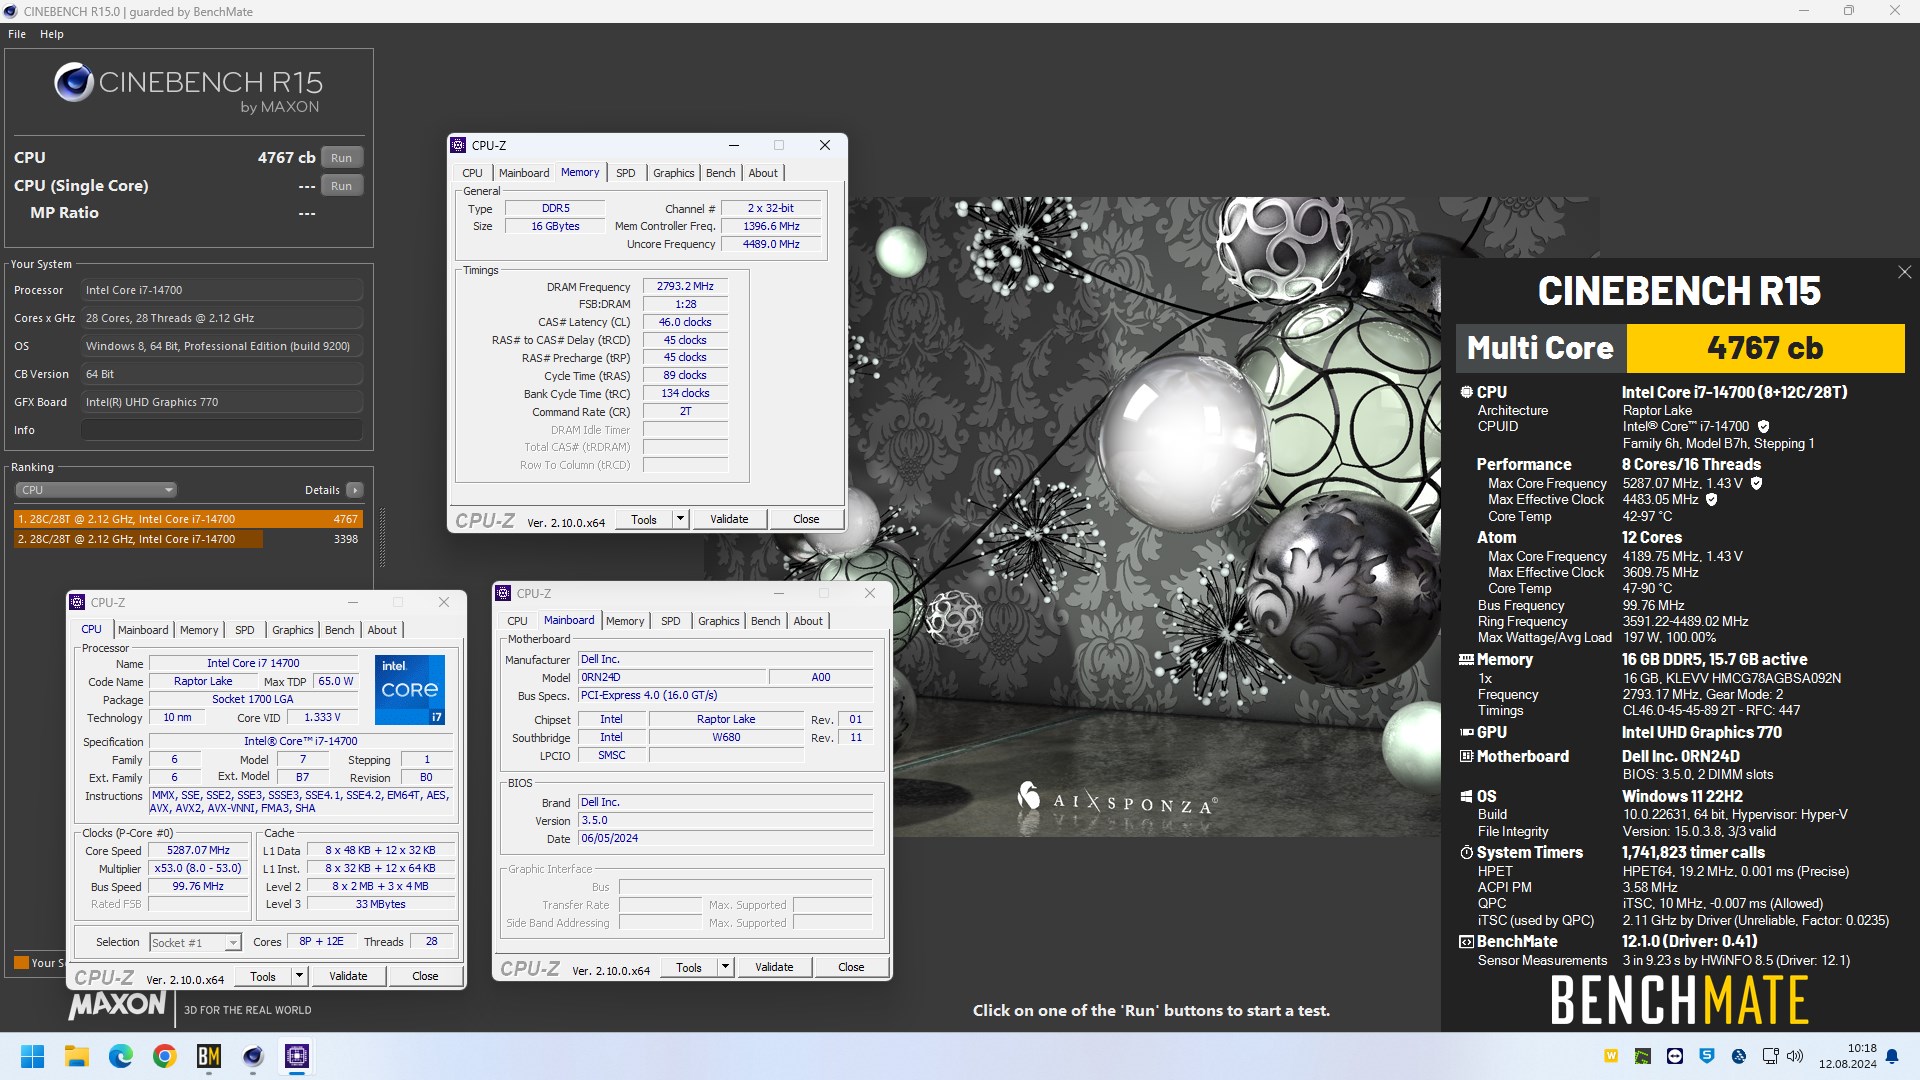The image size is (1920, 1080).
Task: Click Validate in CPU tab CPU-Z window
Action: (x=348, y=976)
